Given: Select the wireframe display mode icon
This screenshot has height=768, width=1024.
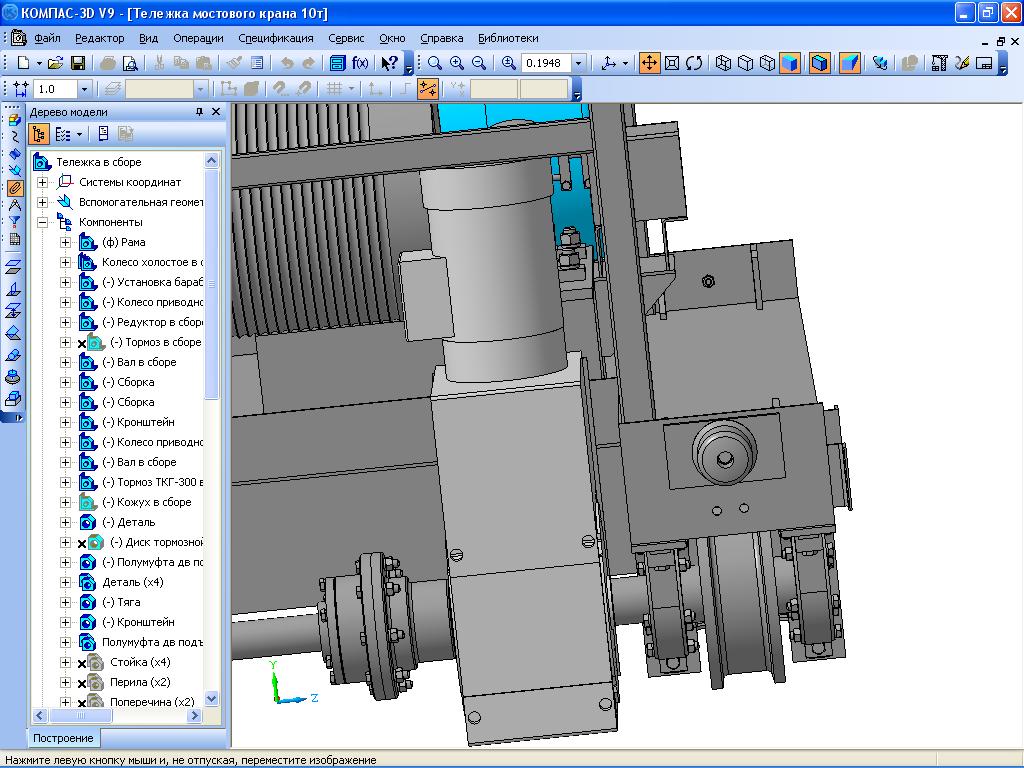Looking at the screenshot, I should [x=723, y=63].
